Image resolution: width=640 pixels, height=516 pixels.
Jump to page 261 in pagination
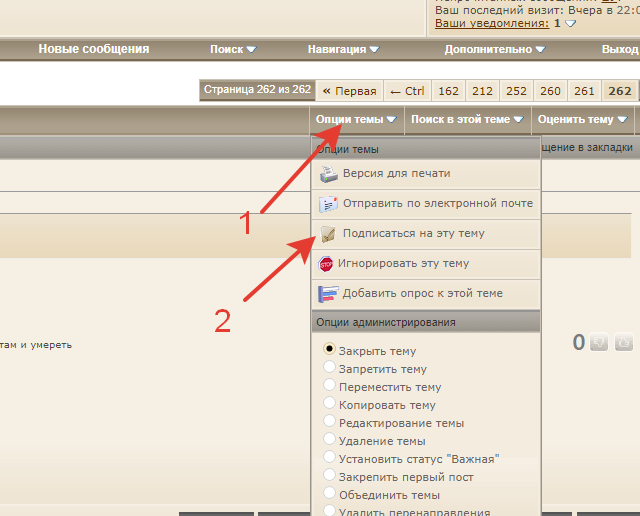[x=584, y=91]
